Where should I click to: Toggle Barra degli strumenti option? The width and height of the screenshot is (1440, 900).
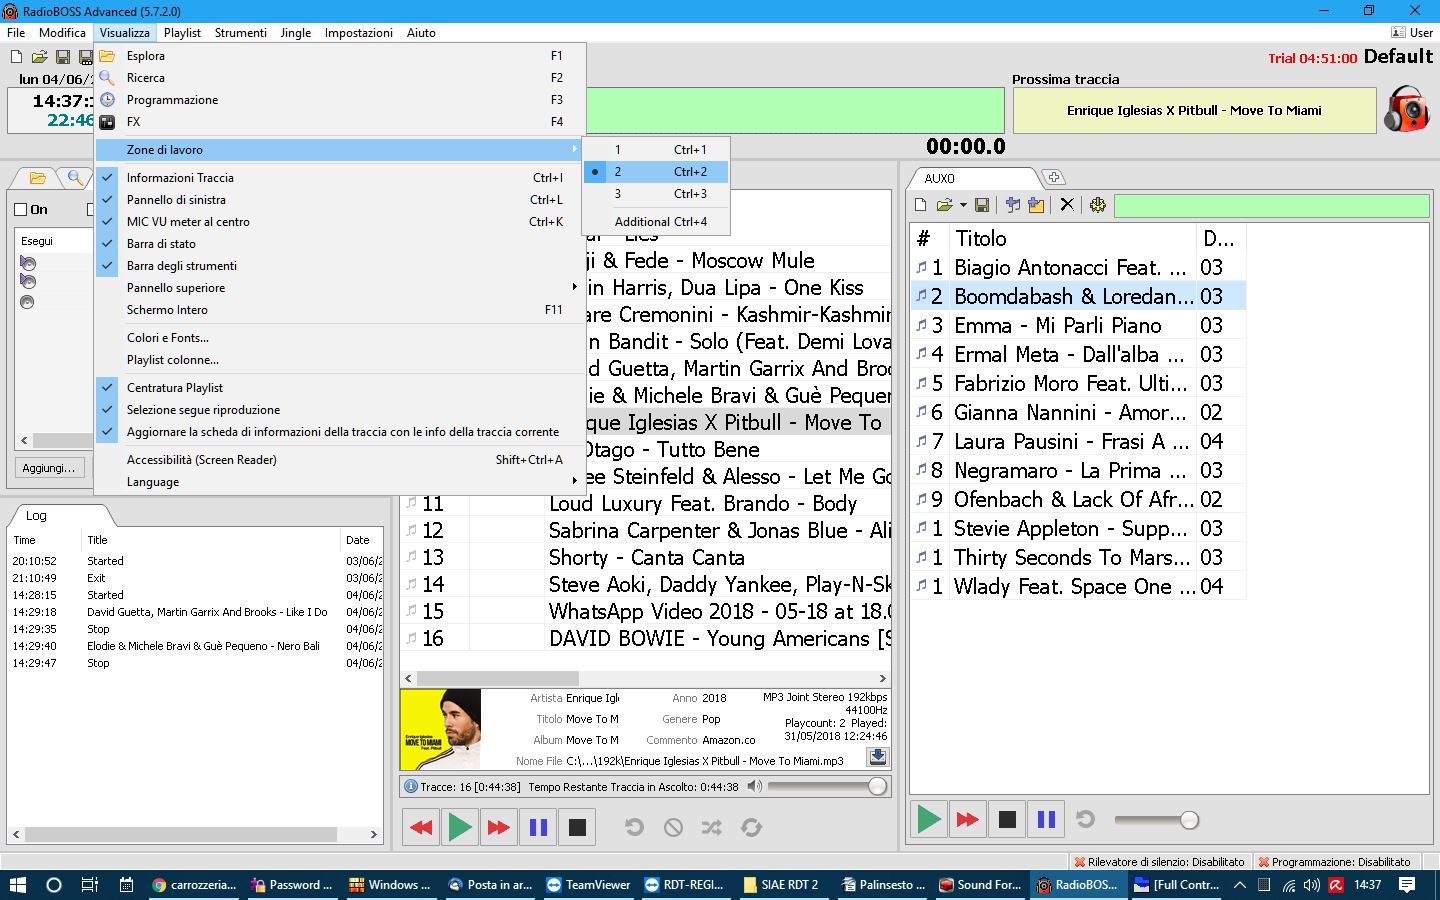[340, 266]
